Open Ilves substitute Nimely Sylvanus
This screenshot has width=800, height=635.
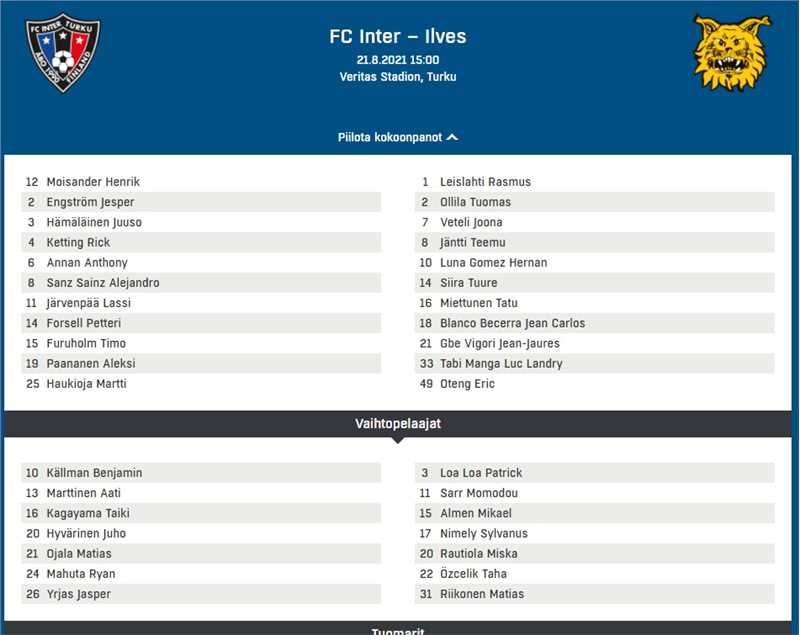tap(484, 534)
